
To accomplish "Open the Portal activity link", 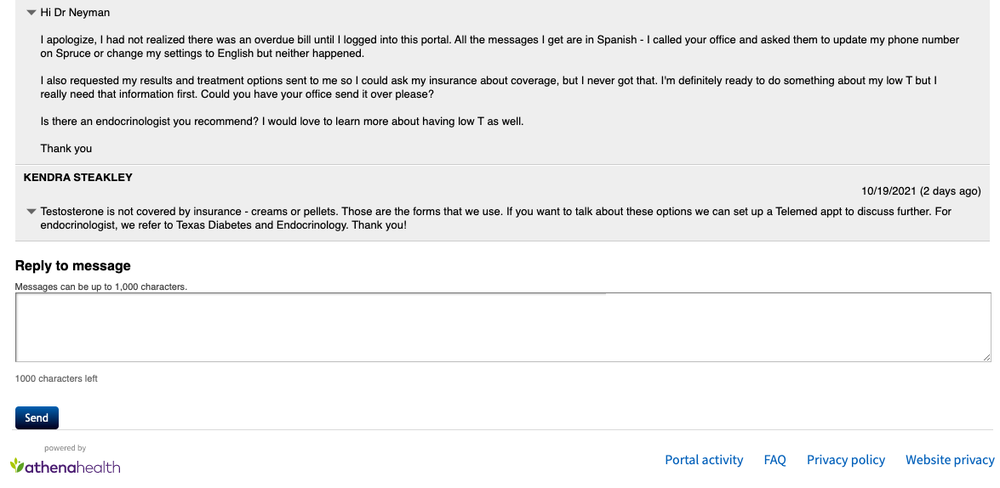I will tap(704, 460).
